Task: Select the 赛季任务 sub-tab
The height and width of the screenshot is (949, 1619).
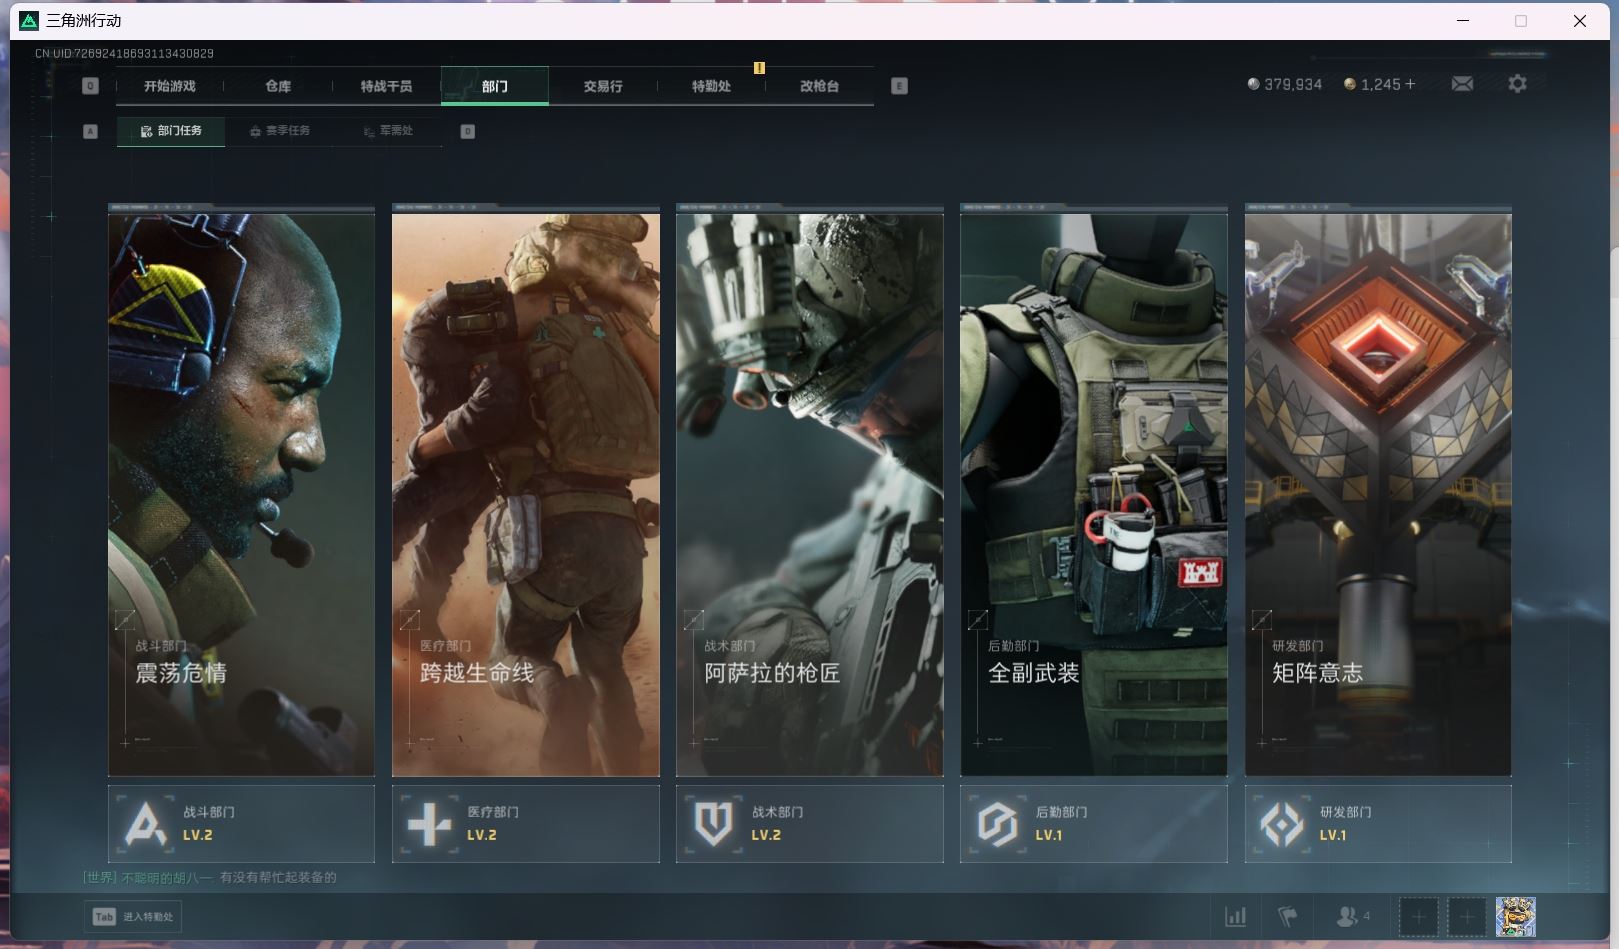Action: pyautogui.click(x=280, y=131)
